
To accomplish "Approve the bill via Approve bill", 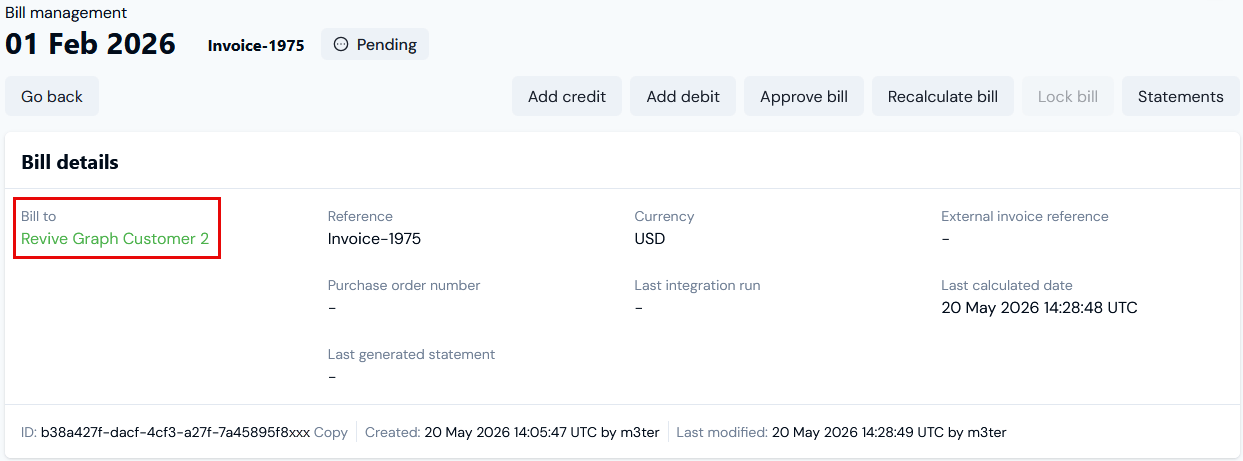I will click(804, 97).
